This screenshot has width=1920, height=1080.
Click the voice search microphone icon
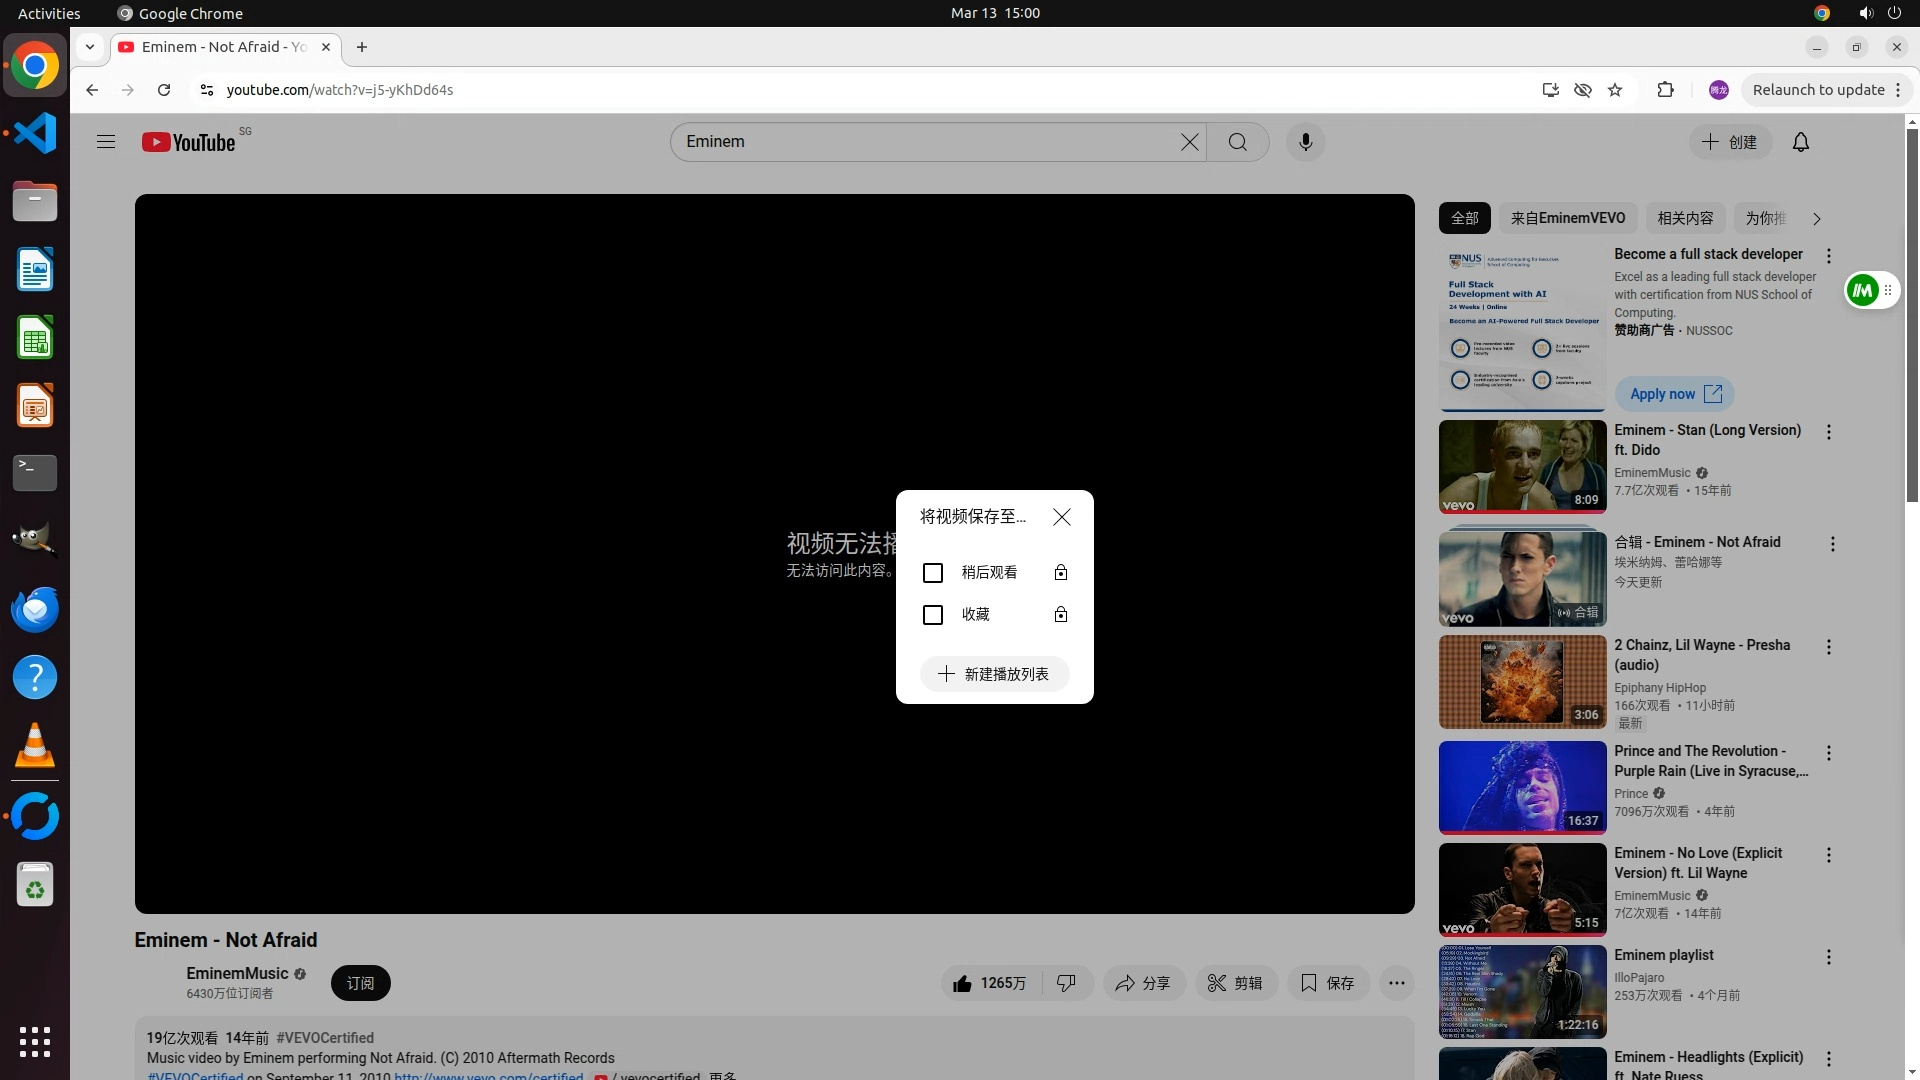tap(1305, 142)
